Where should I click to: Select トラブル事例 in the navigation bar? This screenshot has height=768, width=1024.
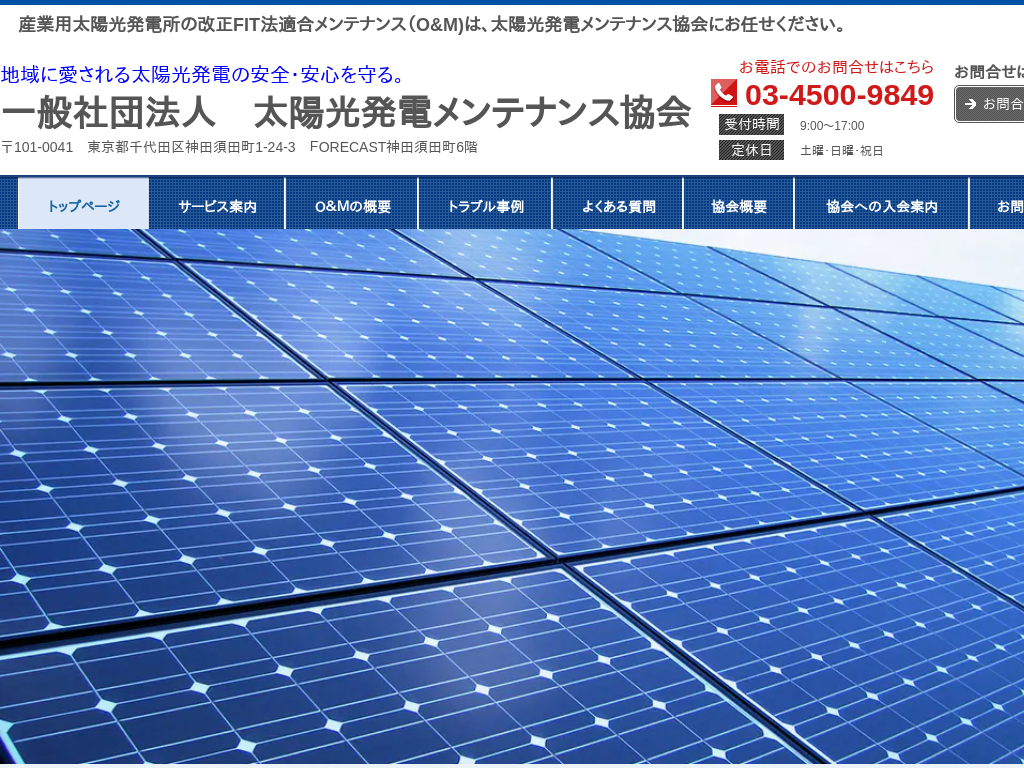(485, 206)
